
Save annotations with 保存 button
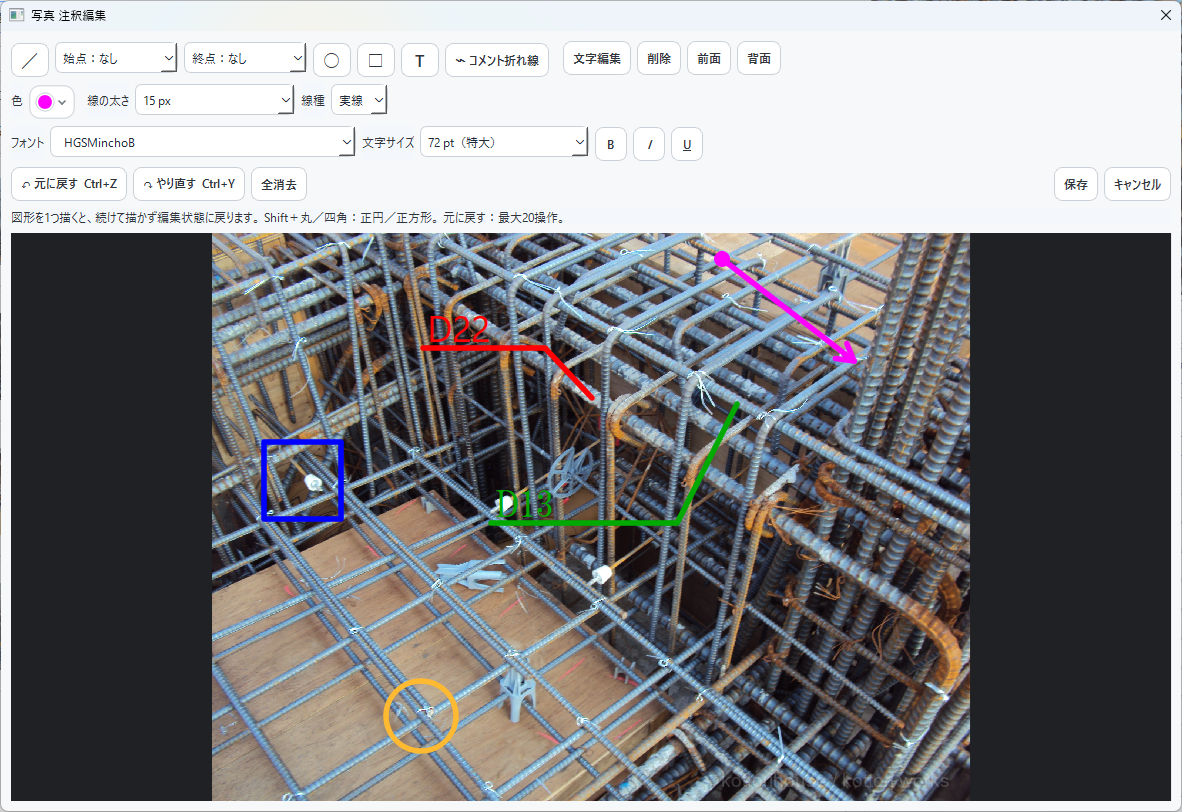pos(1076,184)
